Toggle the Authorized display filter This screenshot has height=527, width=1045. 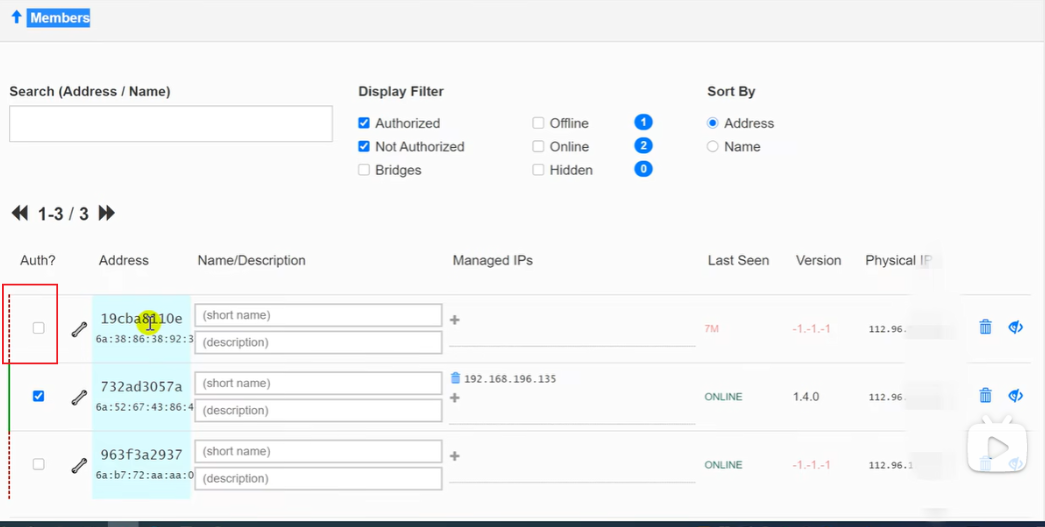pyautogui.click(x=364, y=123)
